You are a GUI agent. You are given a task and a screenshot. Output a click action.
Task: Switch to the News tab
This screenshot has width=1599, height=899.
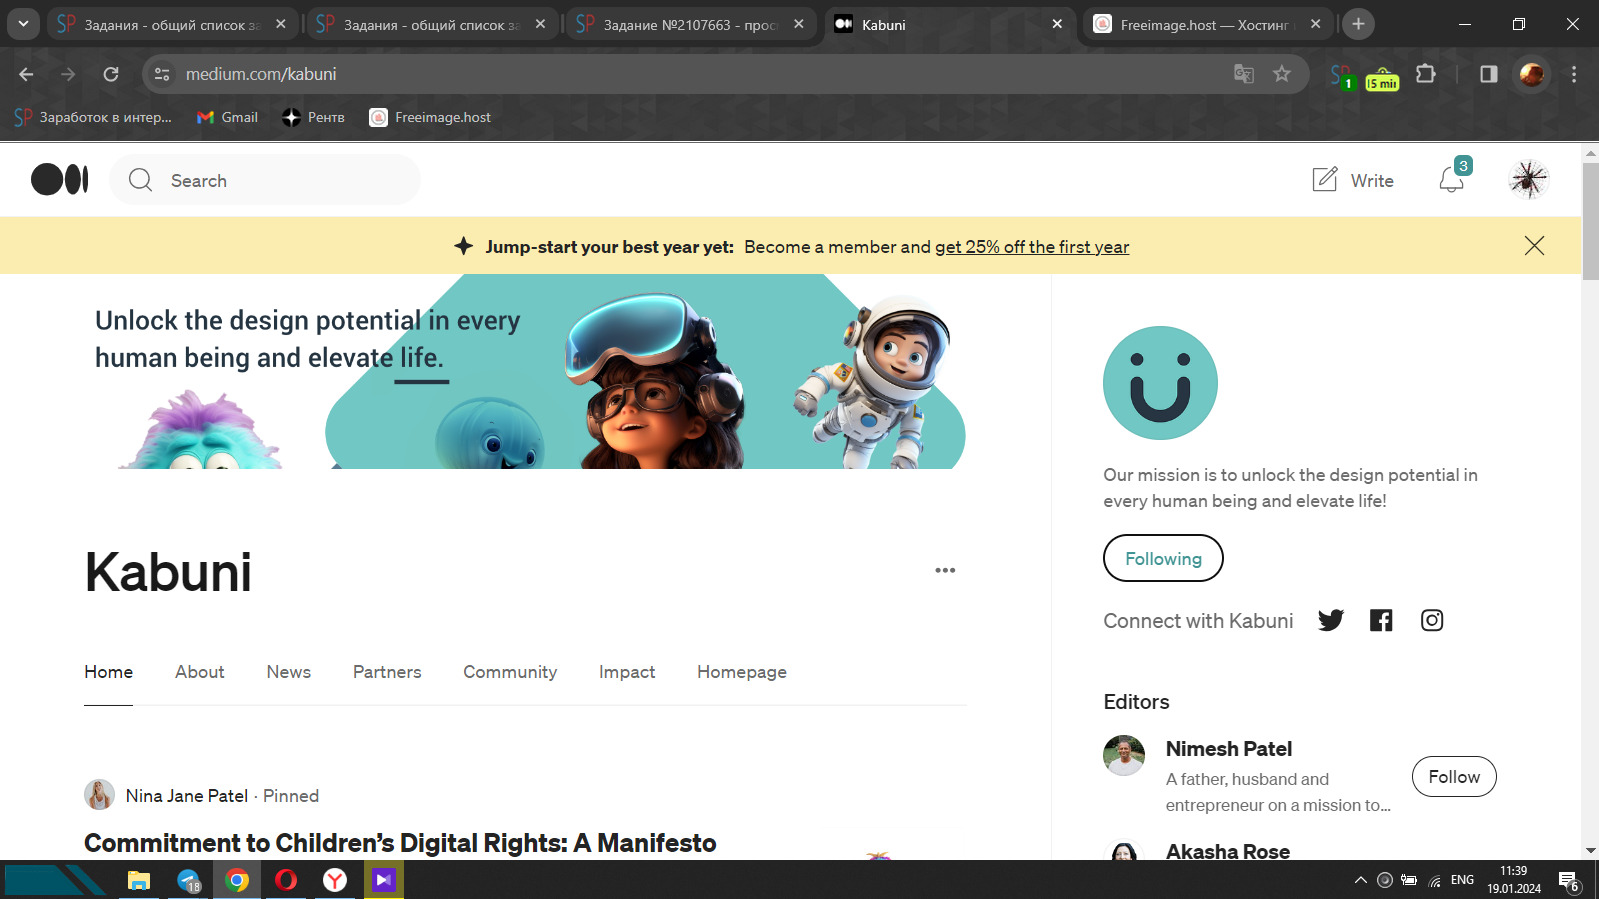point(288,672)
